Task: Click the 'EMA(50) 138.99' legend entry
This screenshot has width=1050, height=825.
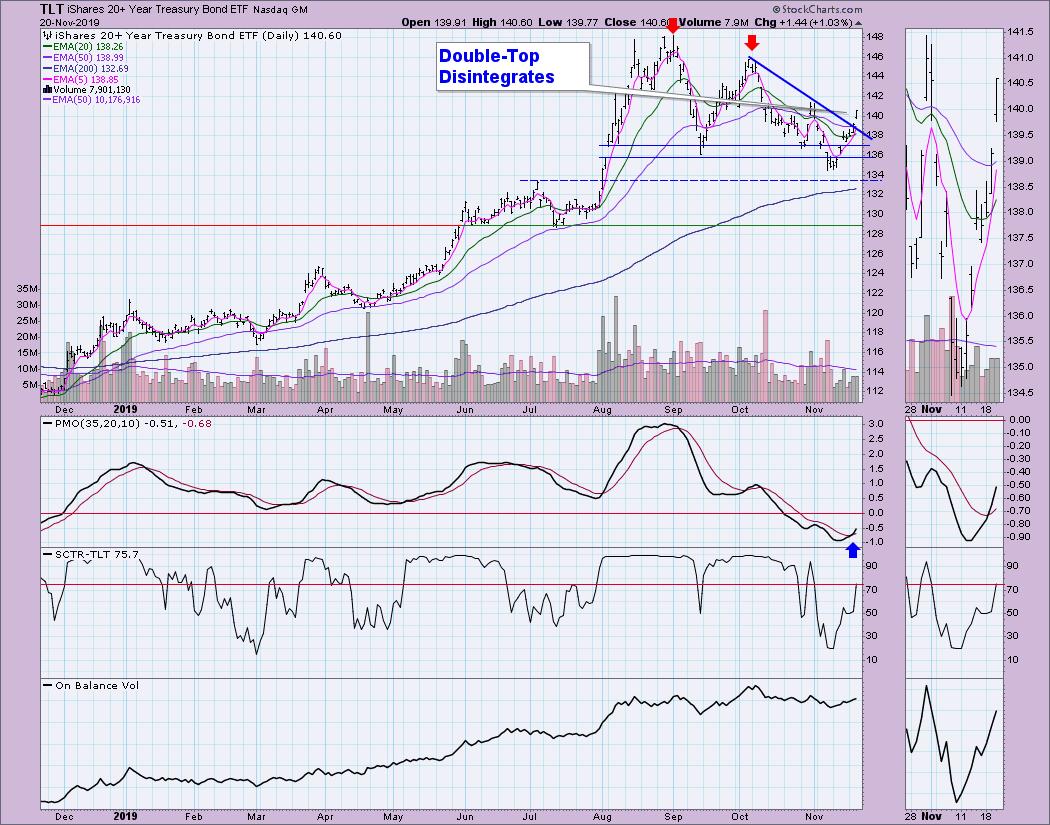Action: click(88, 58)
